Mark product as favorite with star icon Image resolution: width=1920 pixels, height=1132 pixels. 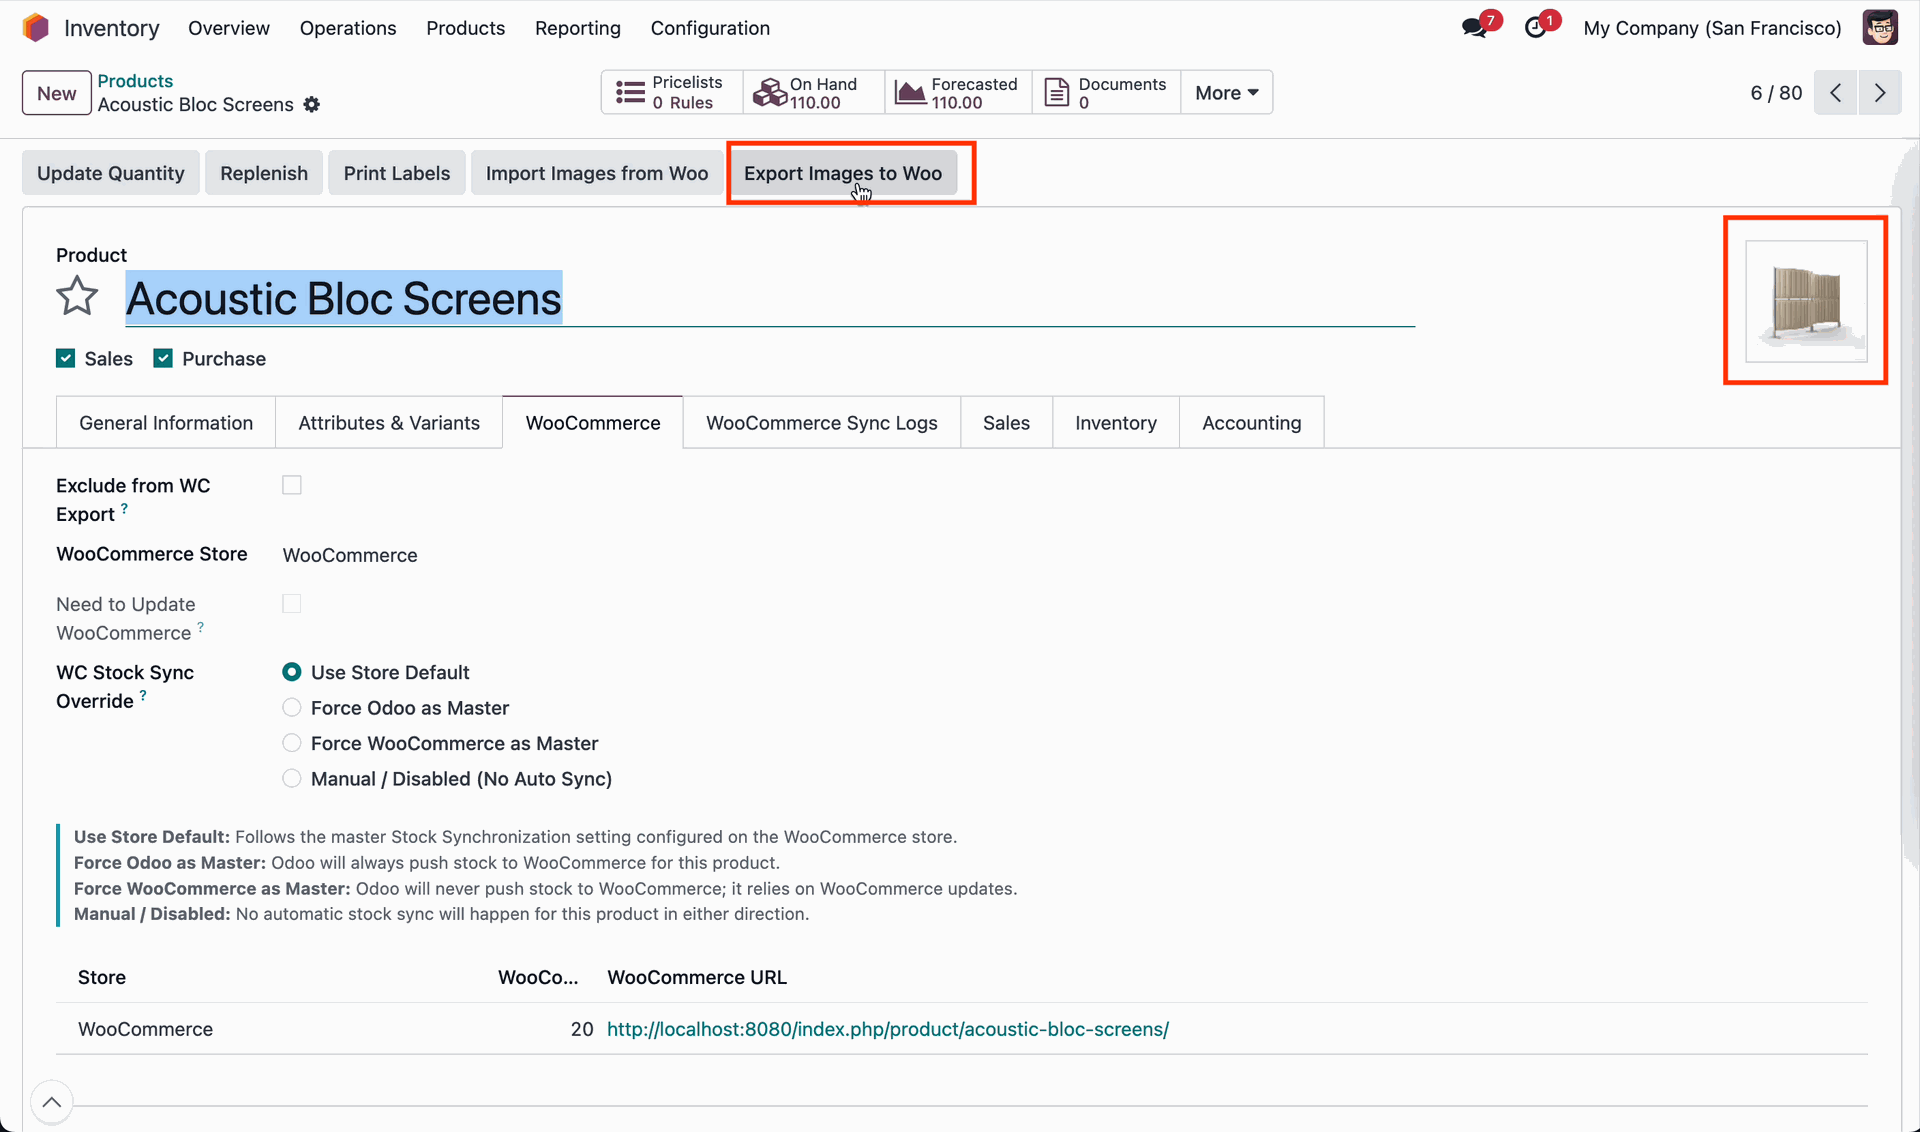pos(77,297)
